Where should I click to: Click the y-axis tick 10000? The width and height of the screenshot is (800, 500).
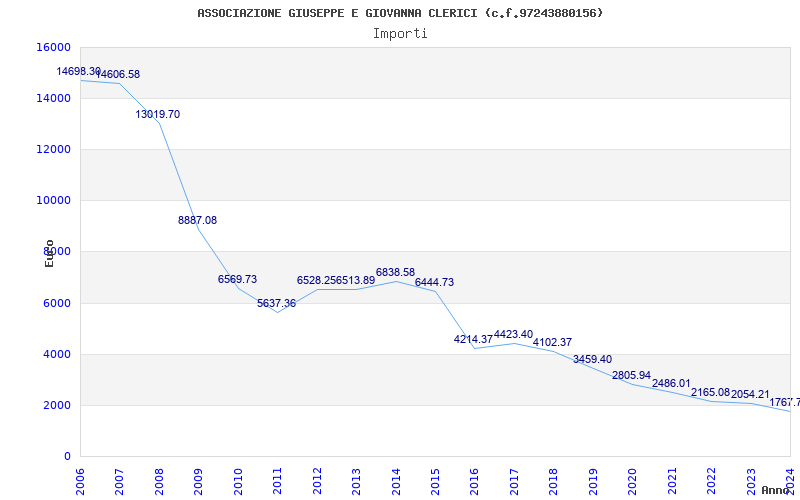[x=54, y=201]
